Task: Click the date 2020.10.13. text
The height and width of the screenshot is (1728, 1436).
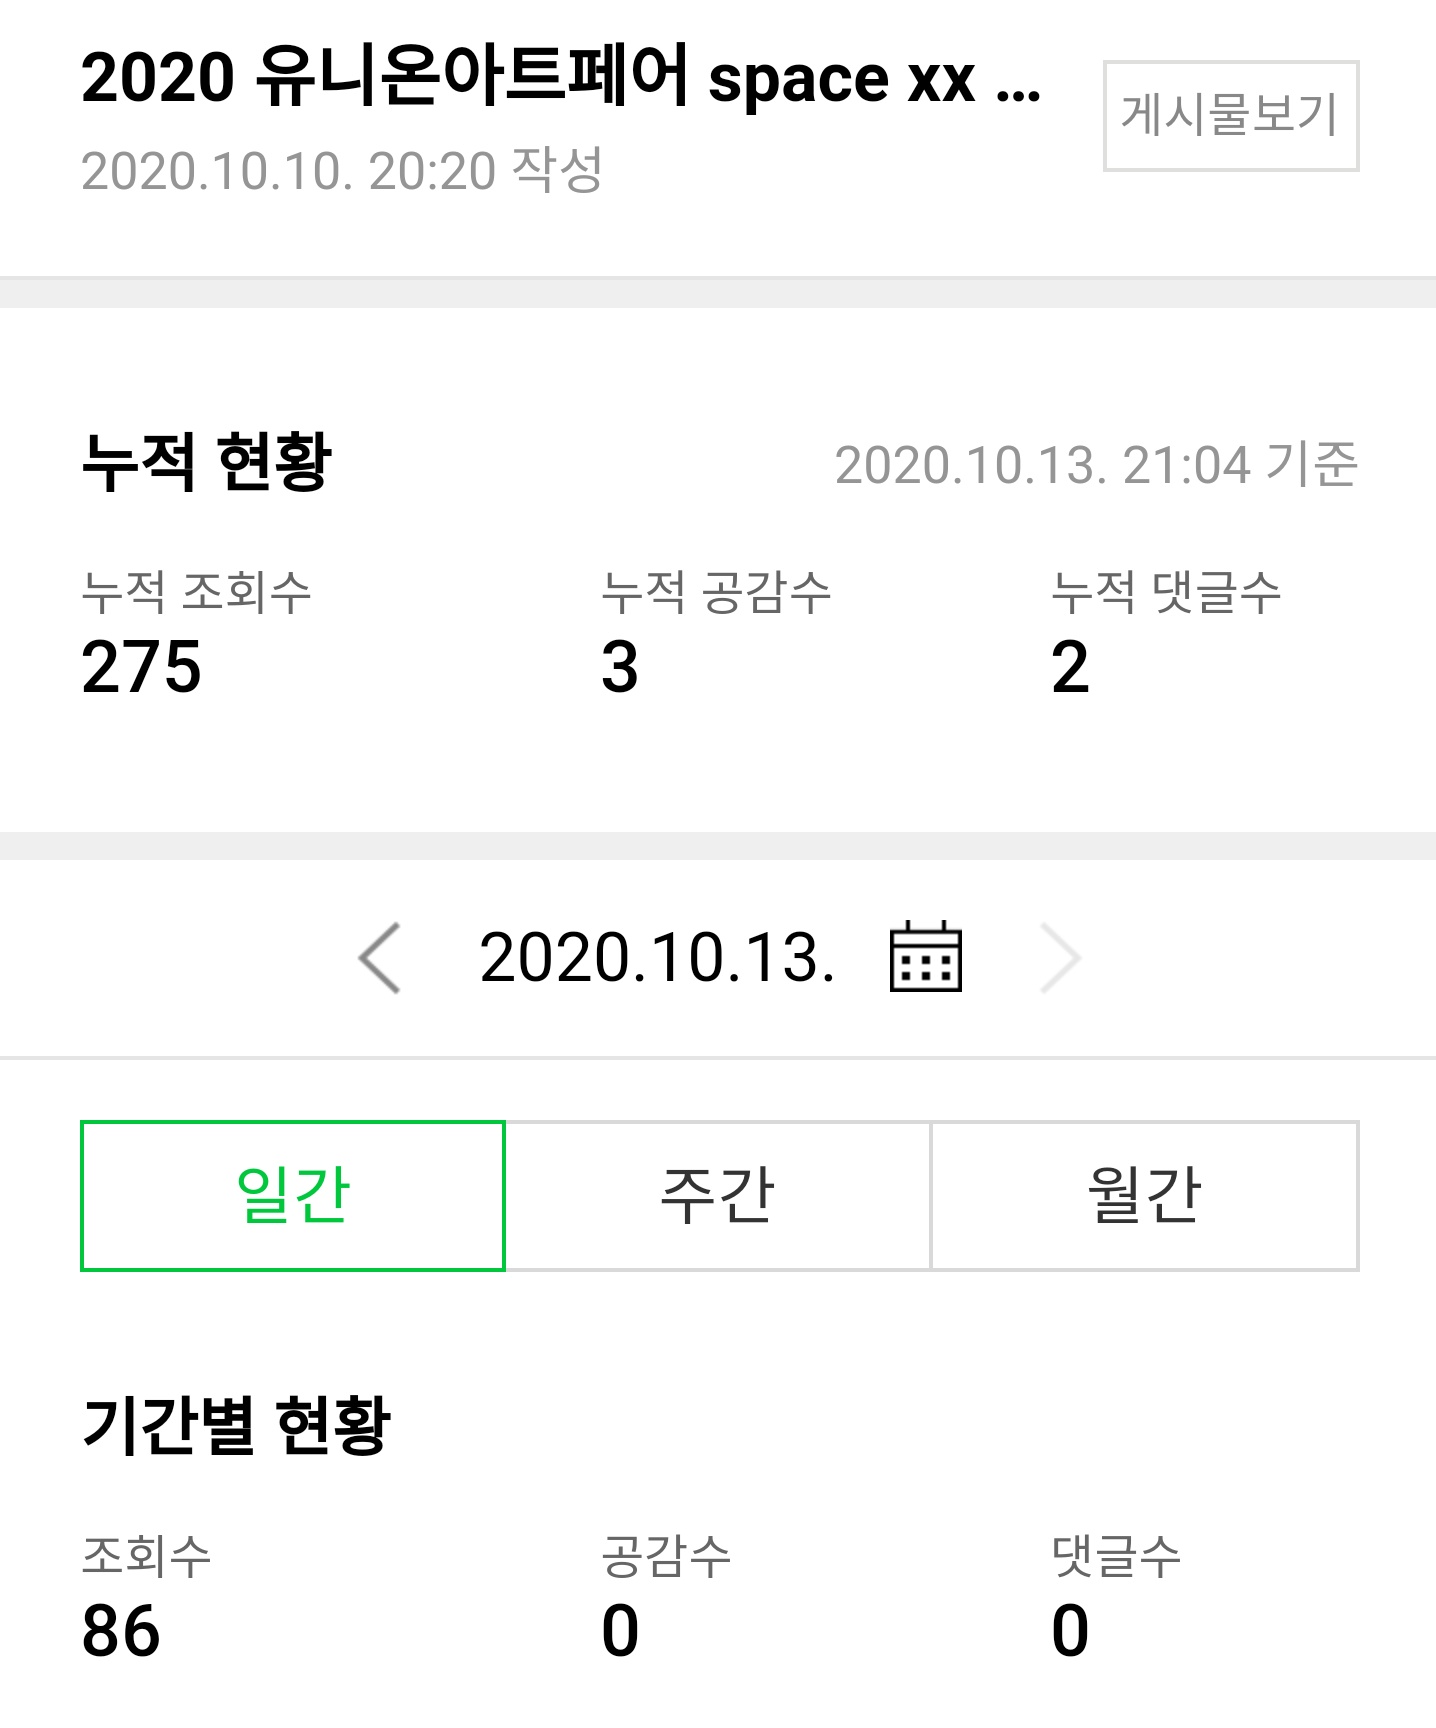Action: (657, 958)
